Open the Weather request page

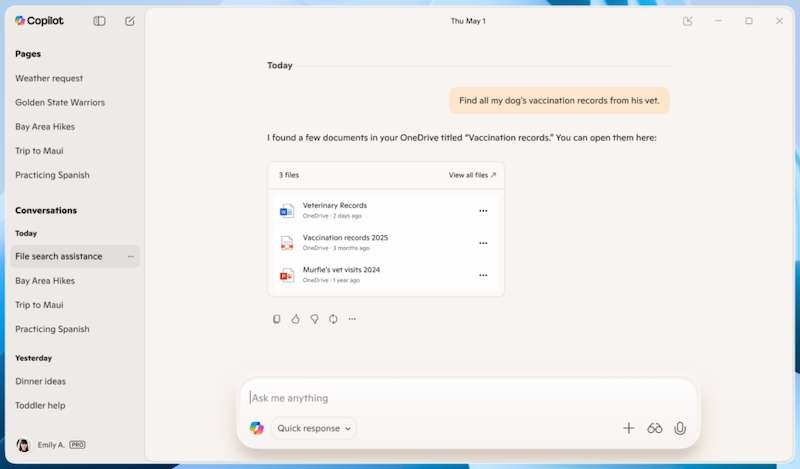(49, 79)
